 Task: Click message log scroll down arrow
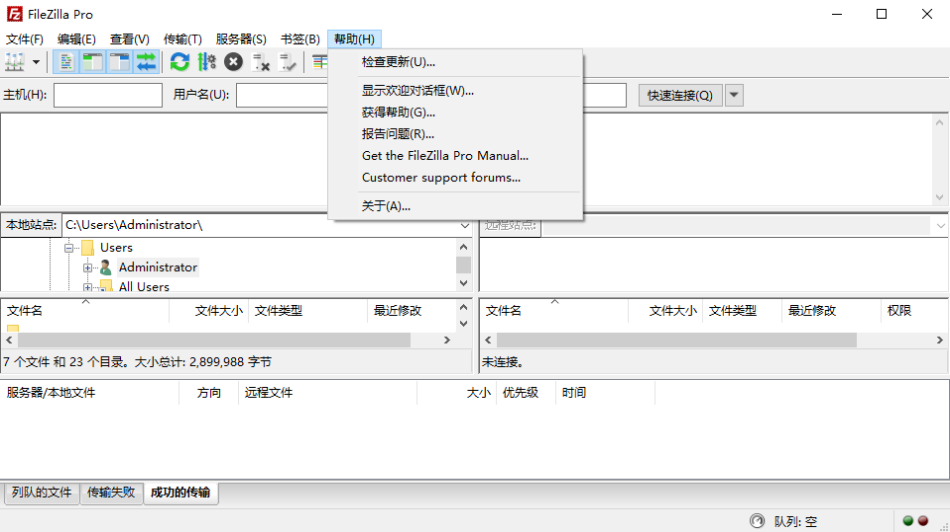[940, 198]
